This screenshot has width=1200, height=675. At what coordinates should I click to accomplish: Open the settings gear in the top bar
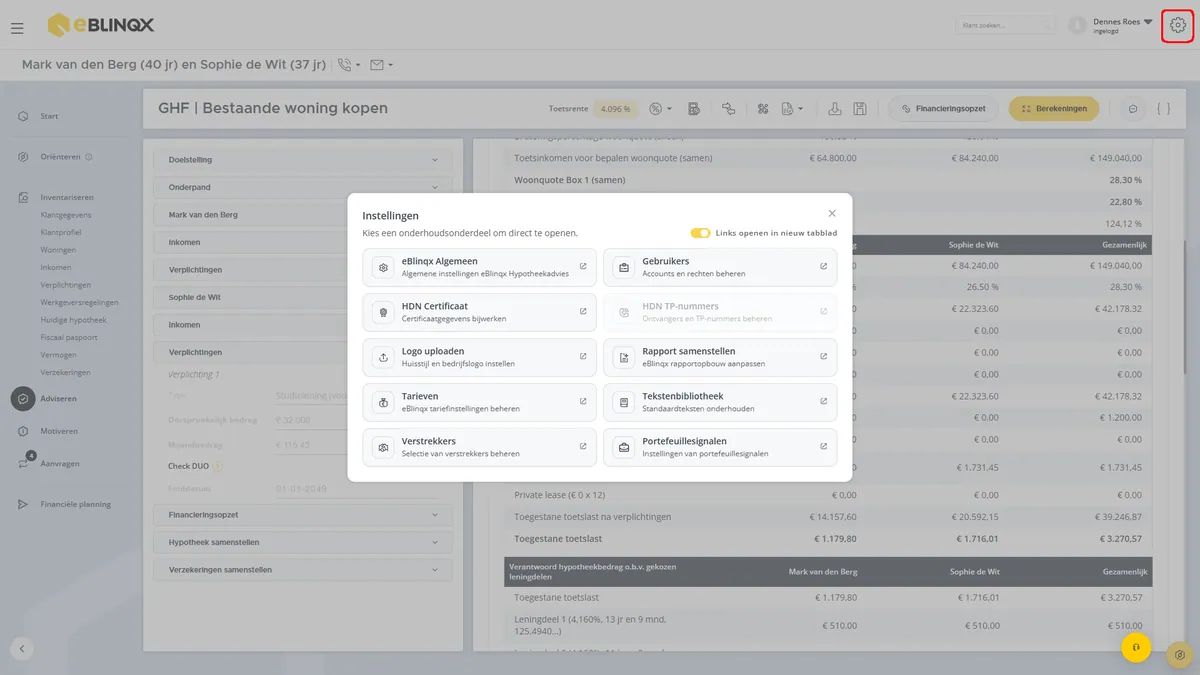click(1177, 25)
